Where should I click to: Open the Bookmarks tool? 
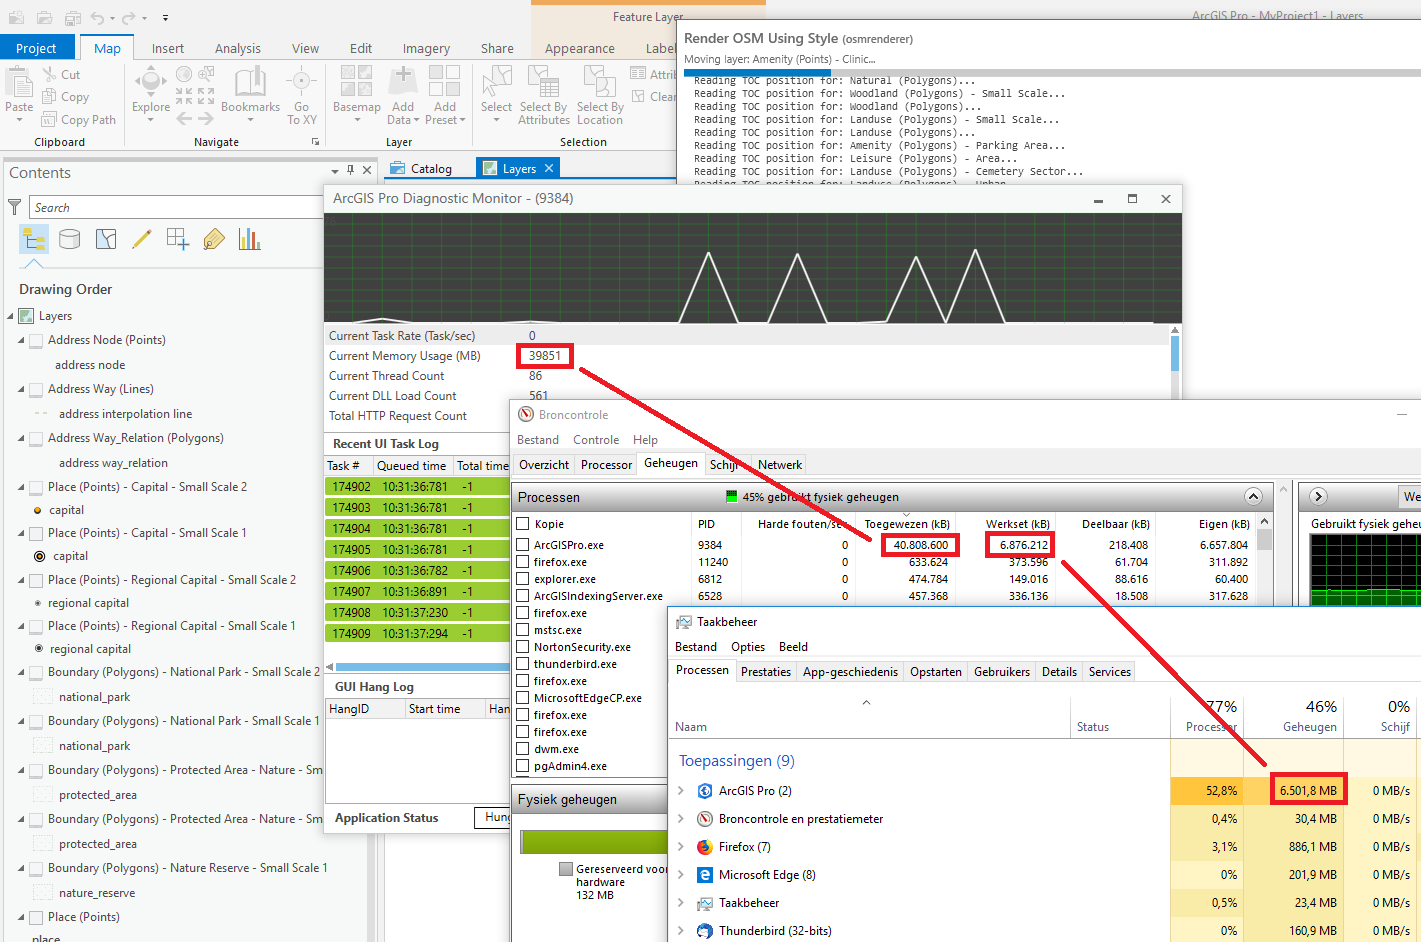click(250, 82)
